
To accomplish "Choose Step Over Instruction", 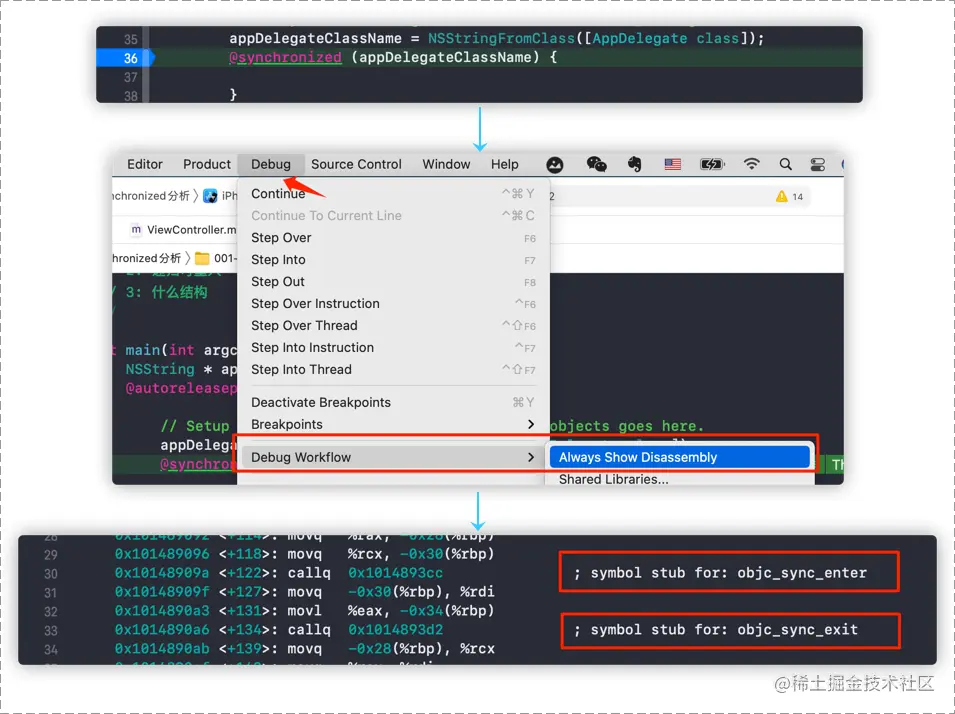I will point(393,303).
